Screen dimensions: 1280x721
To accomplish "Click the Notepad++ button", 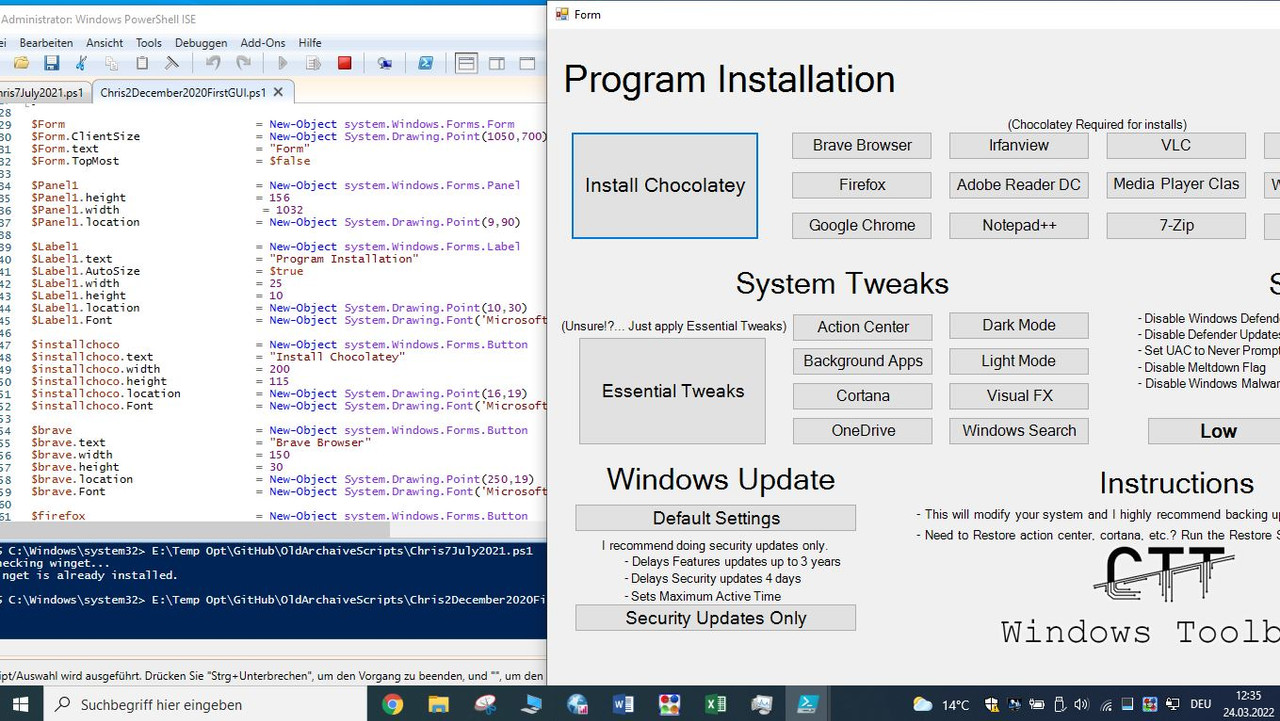I will [1019, 225].
